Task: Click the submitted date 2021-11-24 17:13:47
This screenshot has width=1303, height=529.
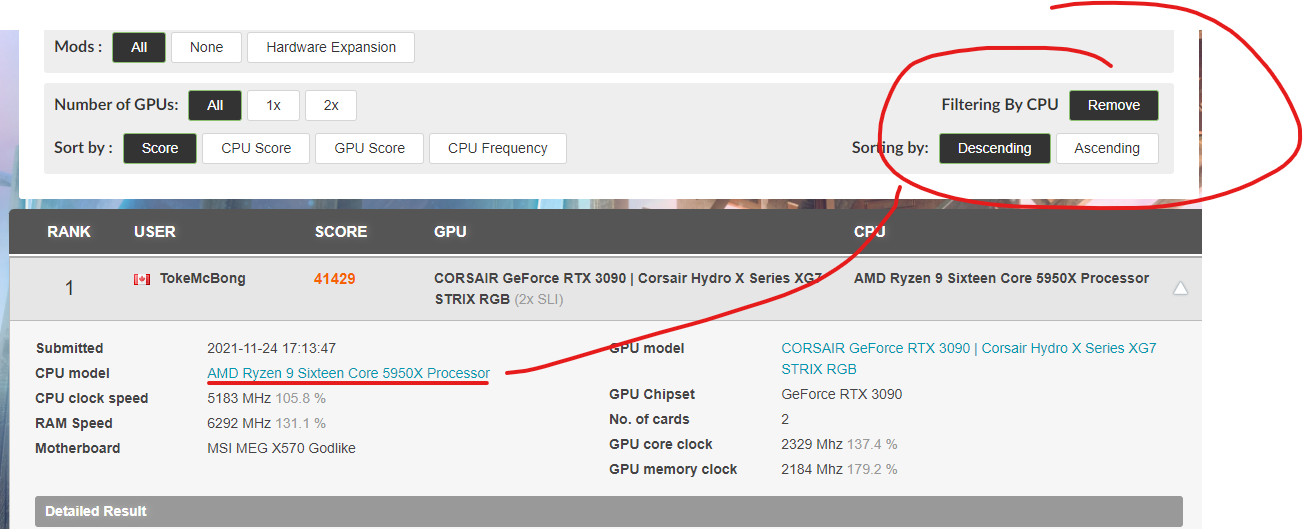Action: click(x=271, y=348)
